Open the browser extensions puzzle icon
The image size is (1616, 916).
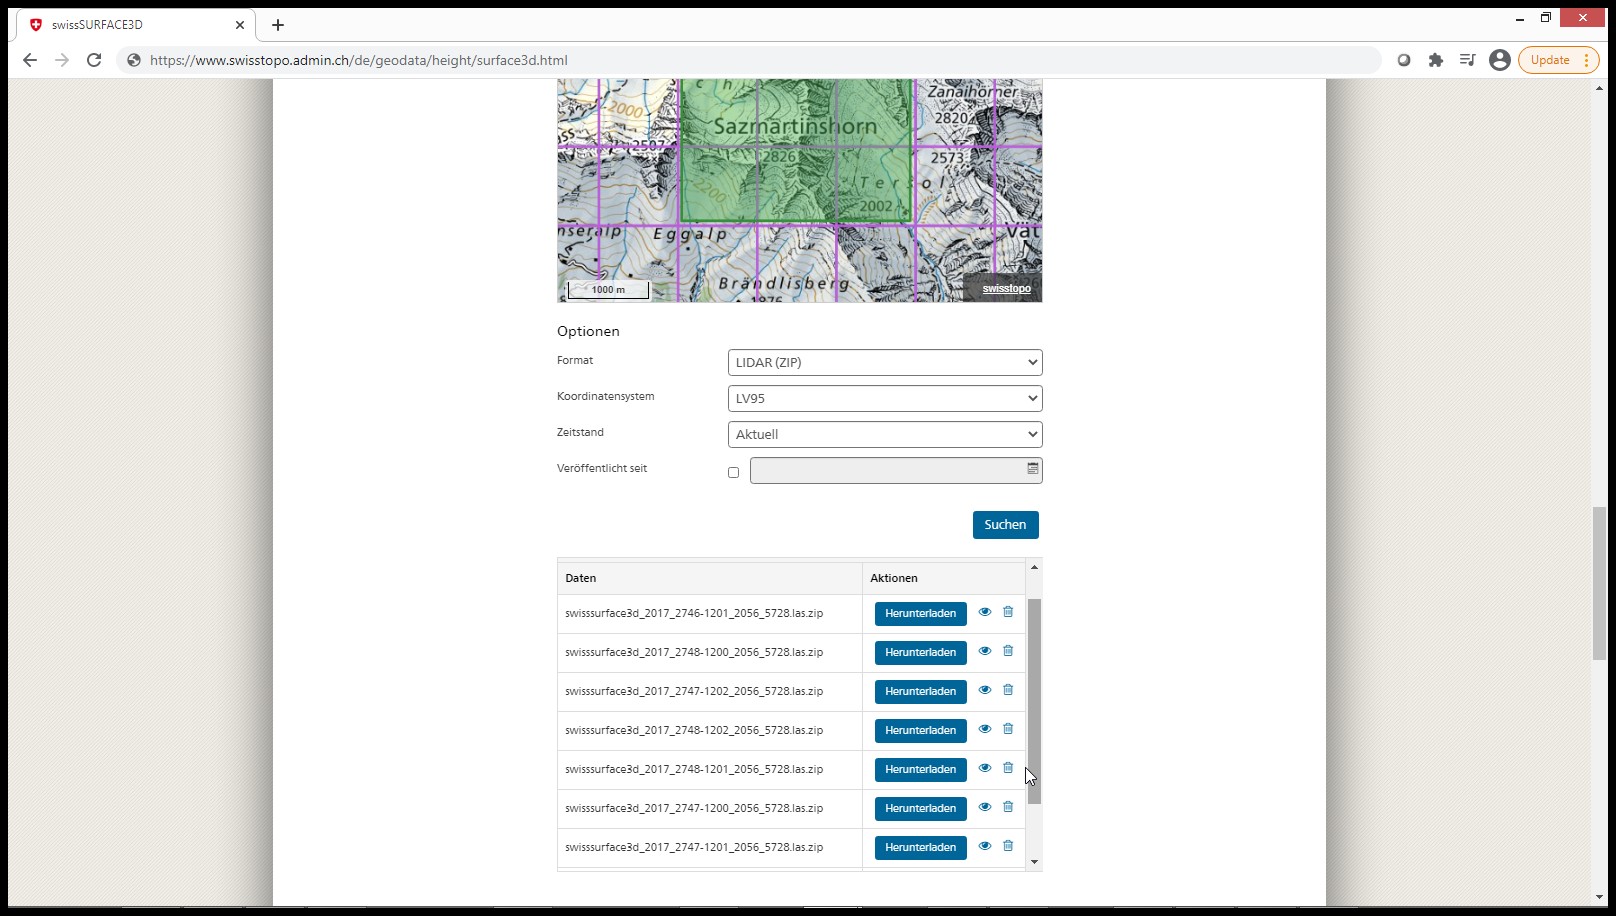click(x=1436, y=60)
